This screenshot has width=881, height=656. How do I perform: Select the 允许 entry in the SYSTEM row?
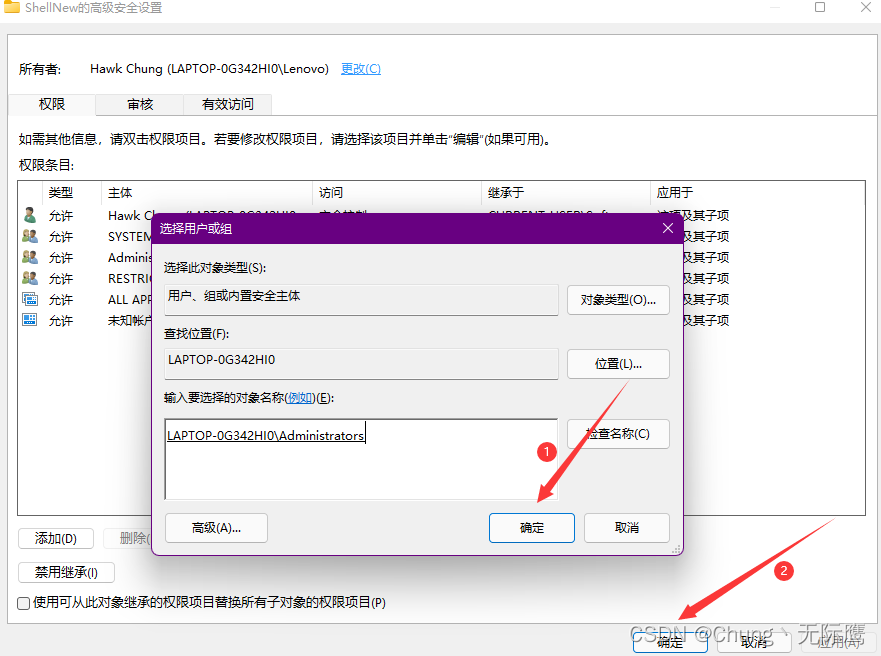[61, 236]
